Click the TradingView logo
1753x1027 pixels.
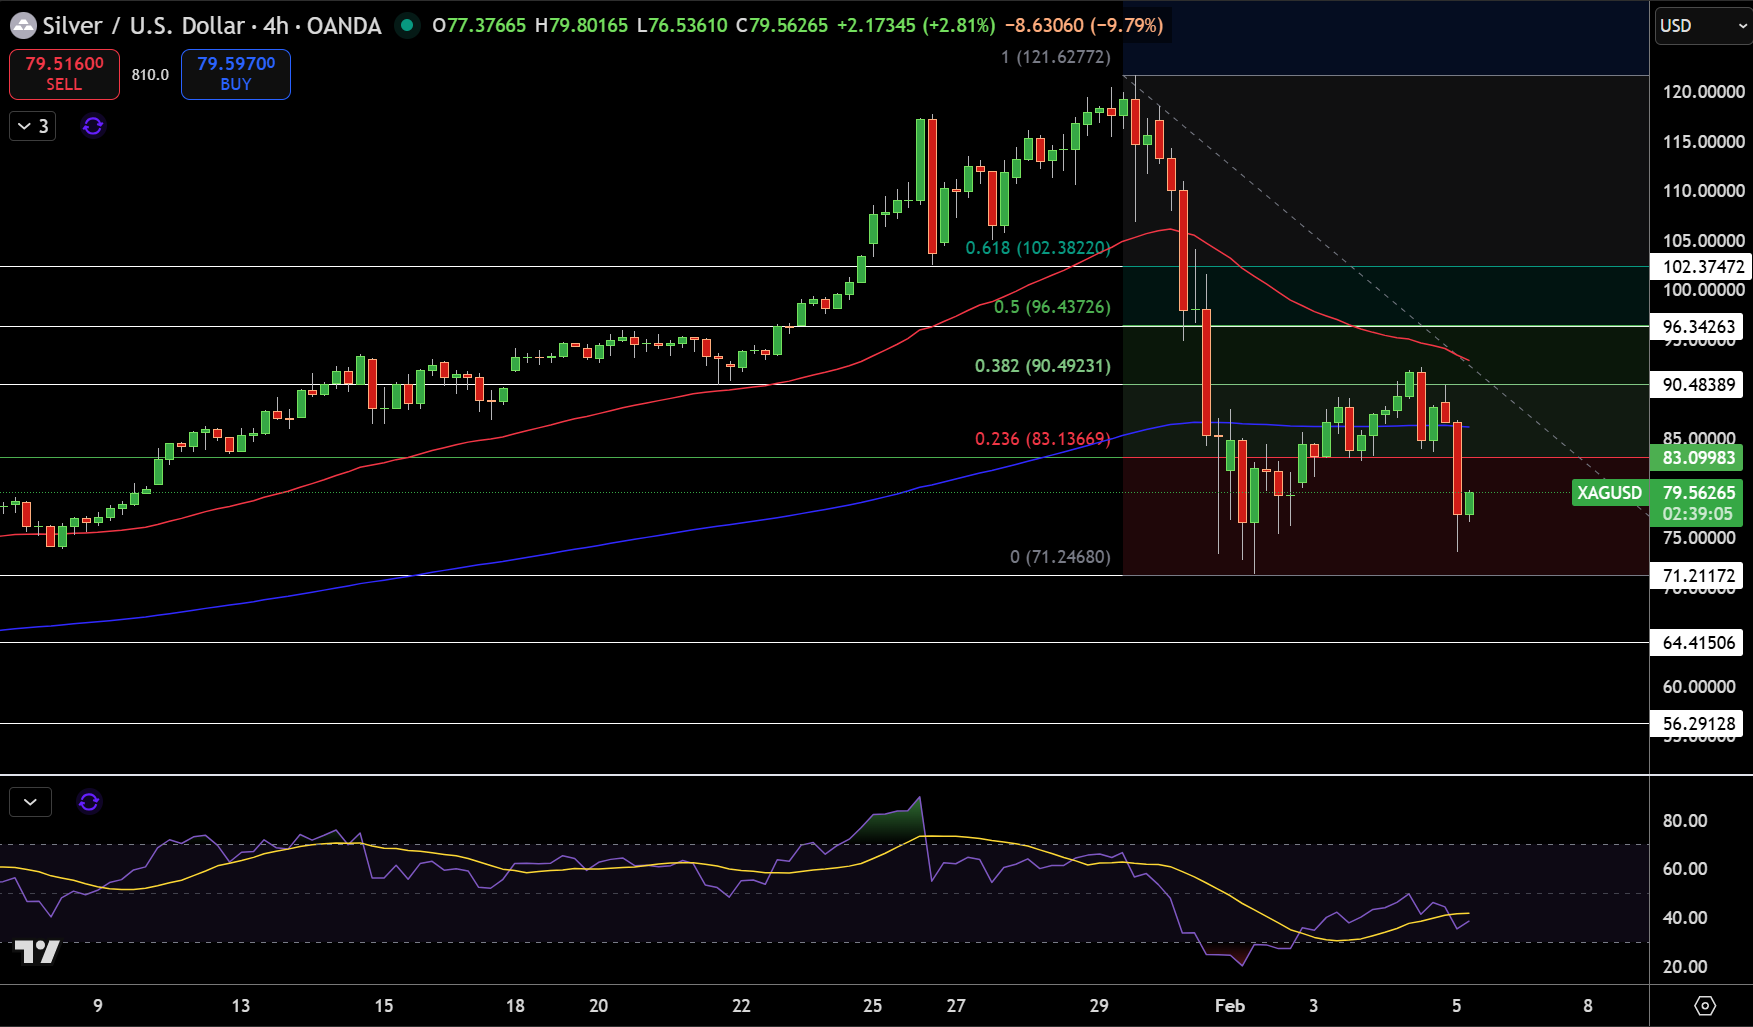tap(37, 951)
